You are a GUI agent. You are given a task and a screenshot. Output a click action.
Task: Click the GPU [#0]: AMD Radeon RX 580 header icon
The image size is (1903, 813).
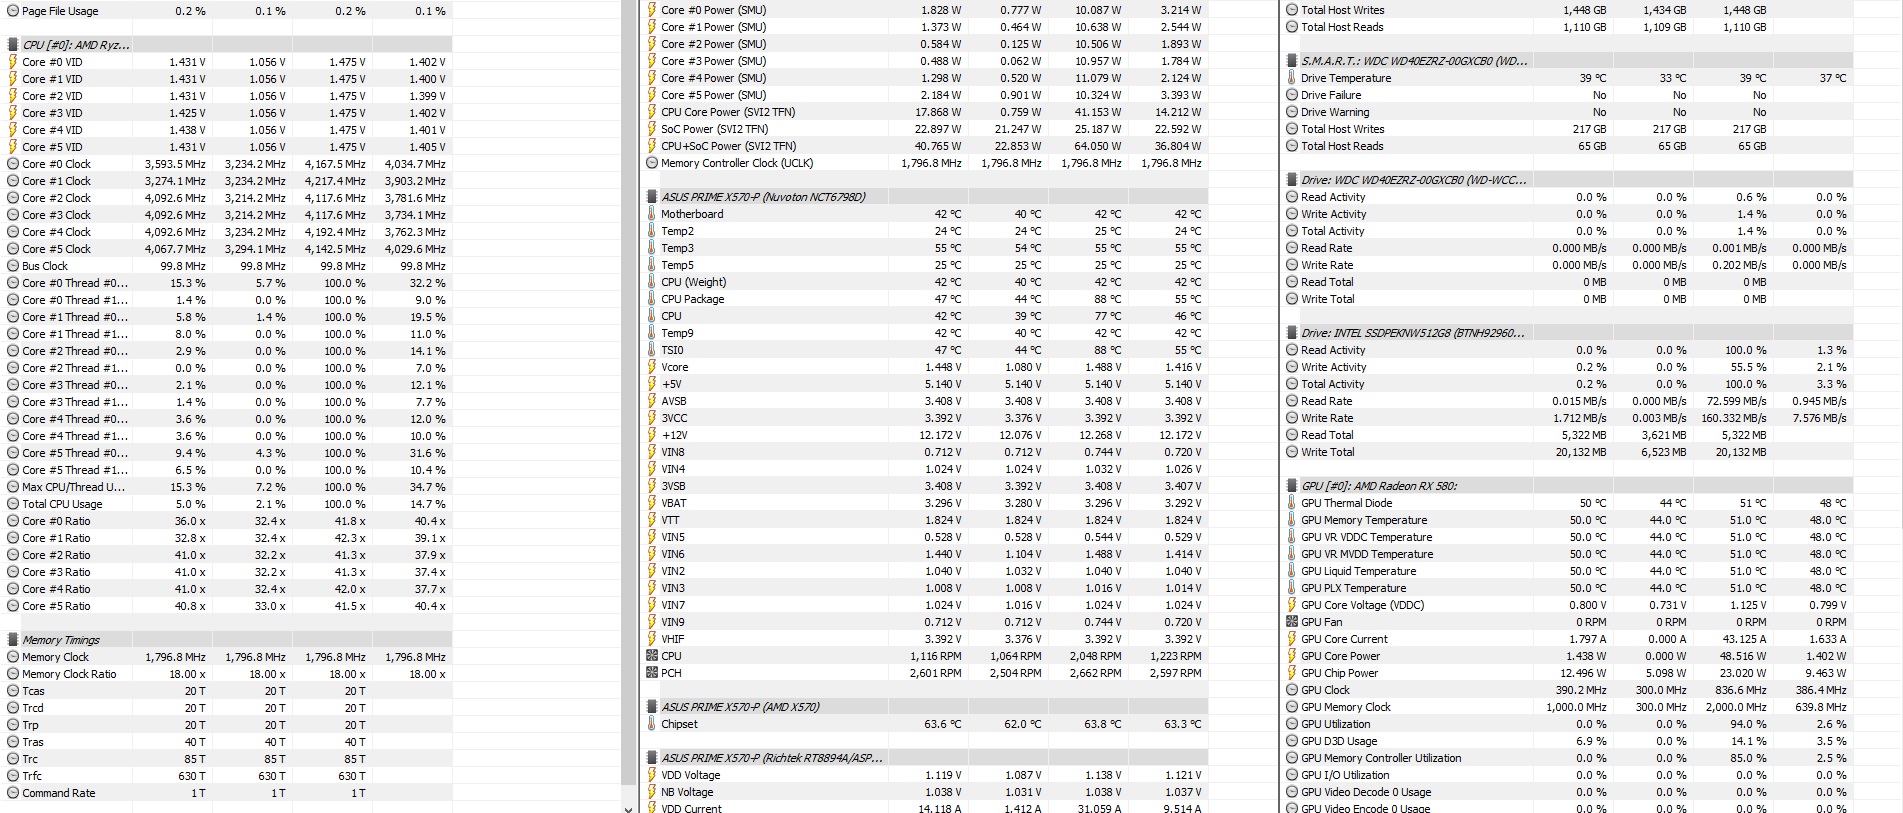(1292, 486)
